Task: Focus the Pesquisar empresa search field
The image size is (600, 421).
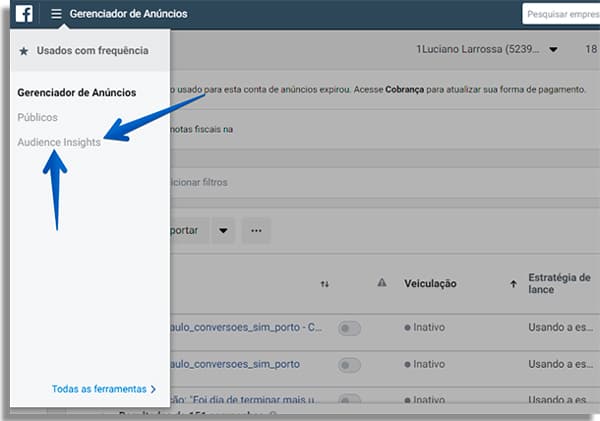Action: pos(561,14)
